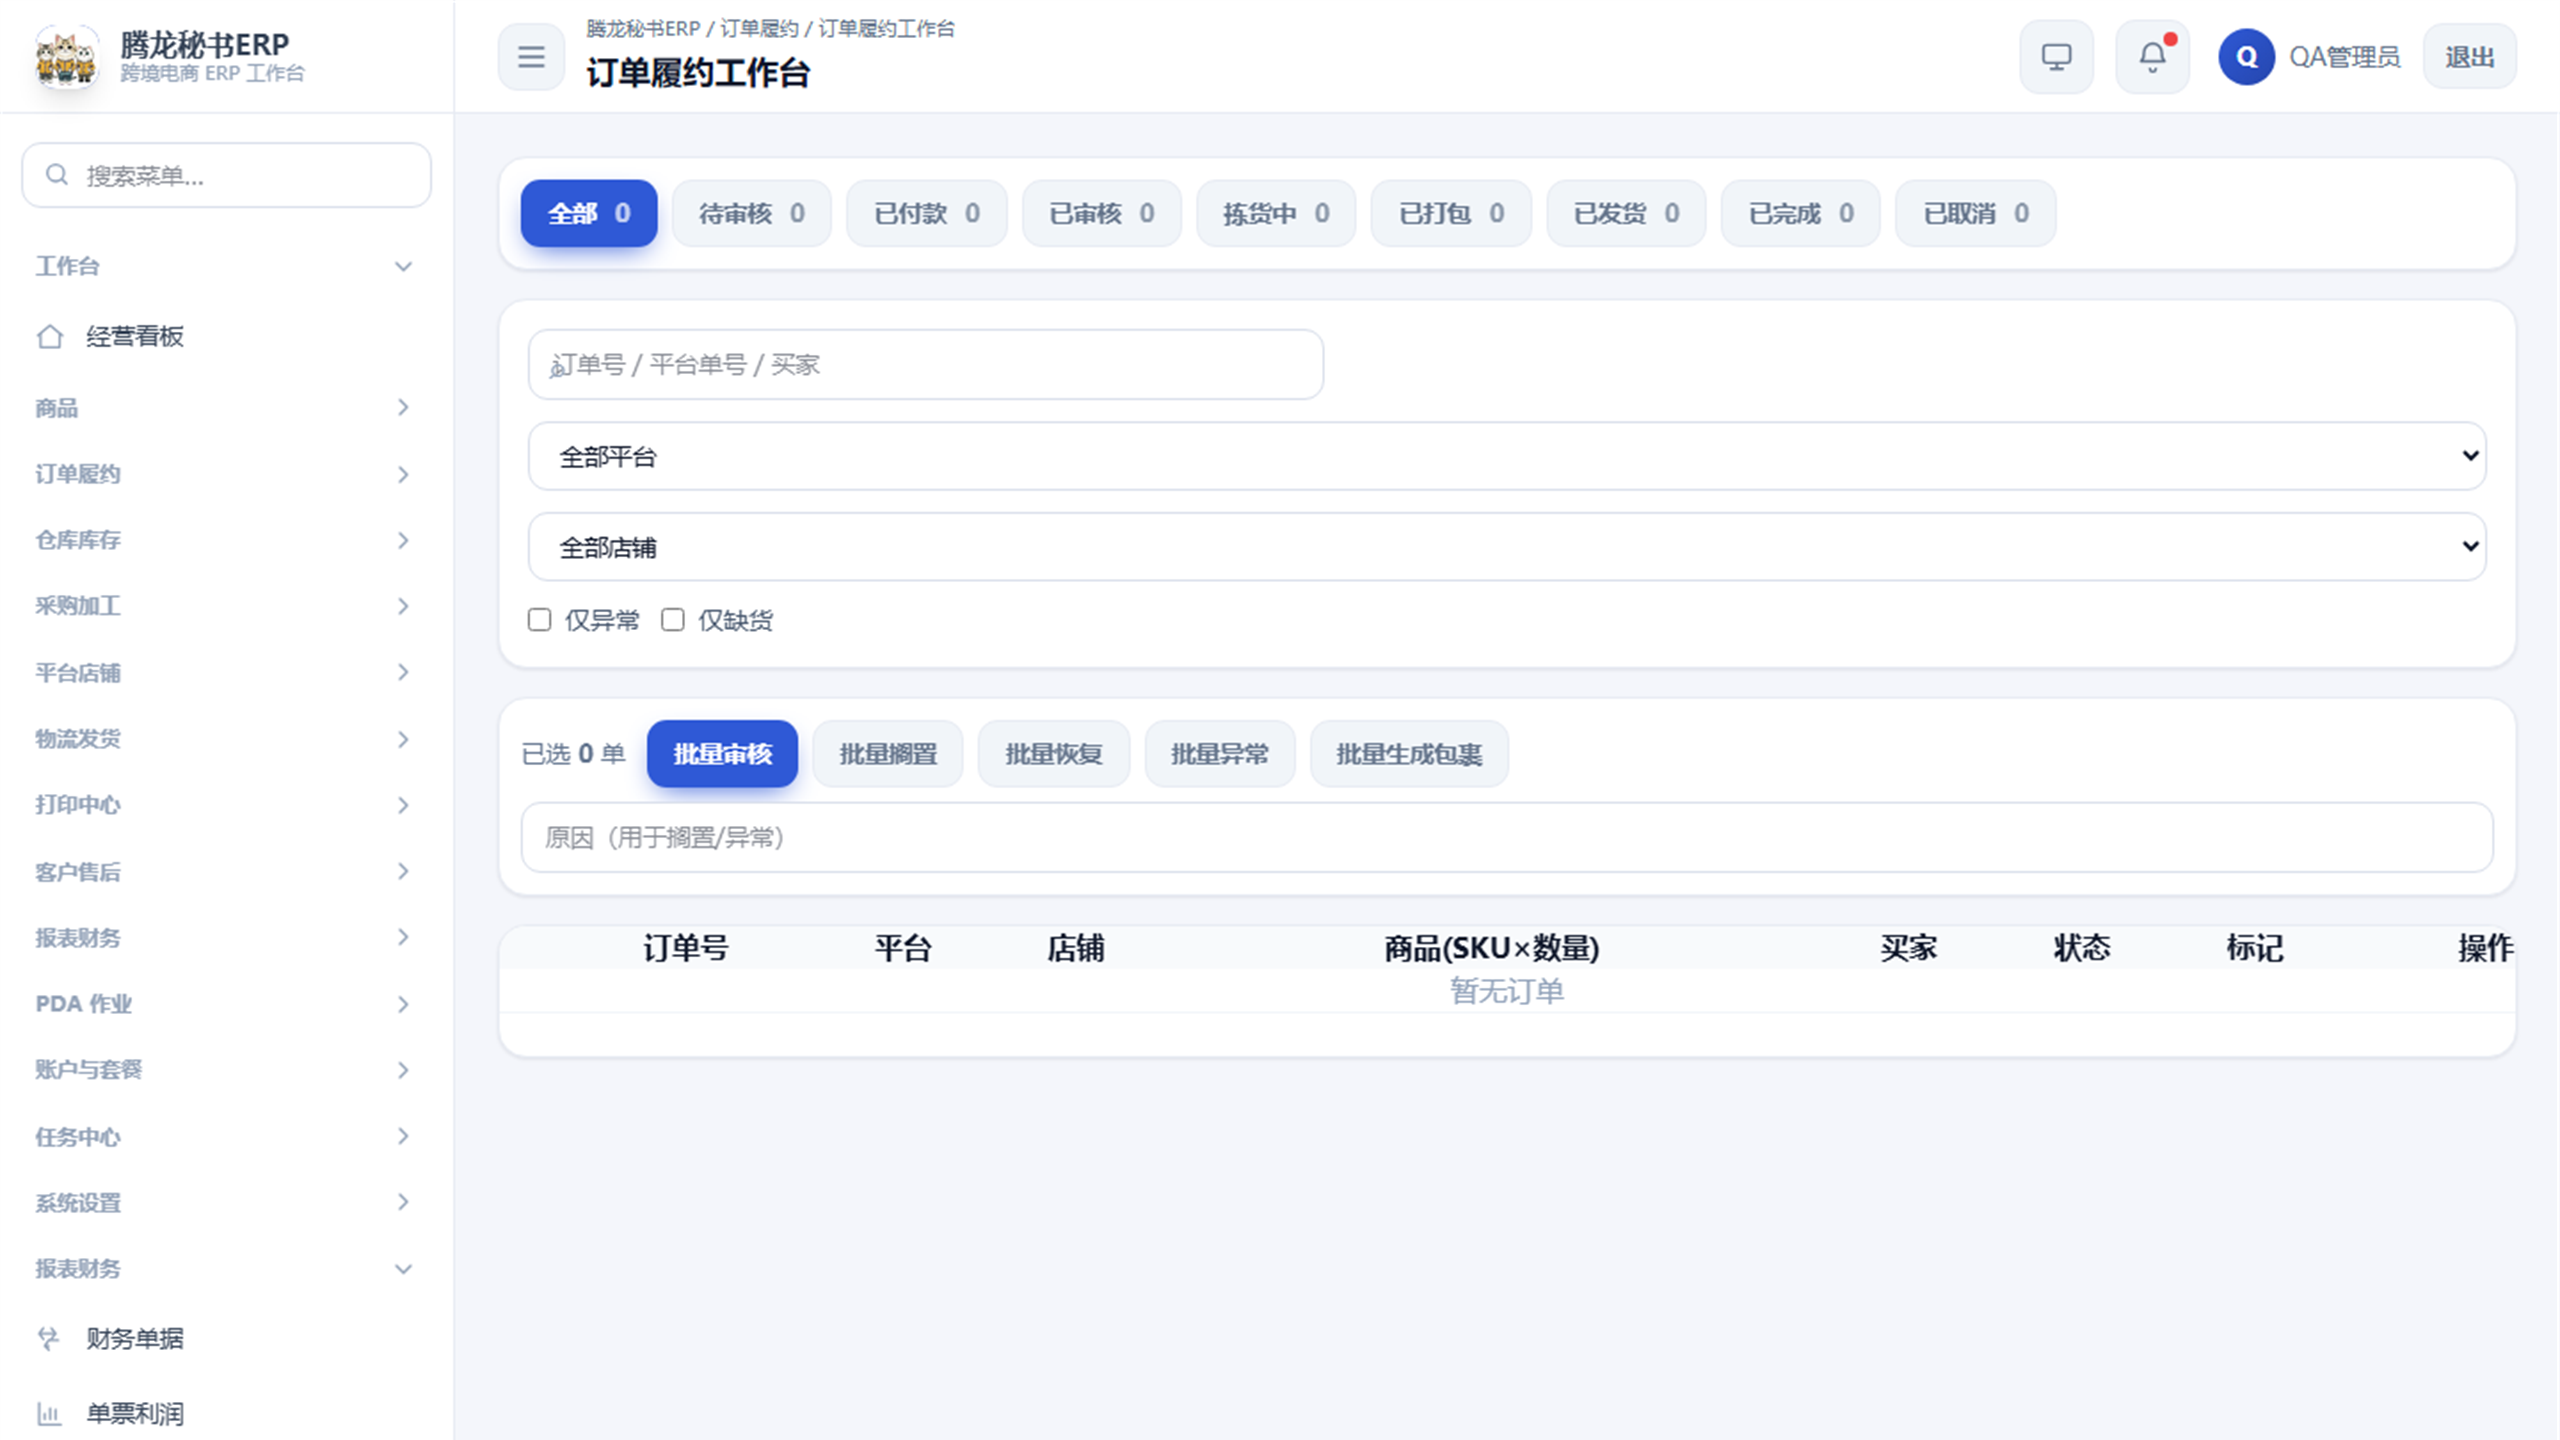Viewport: 2560px width, 1440px height.
Task: Collapse the 工作台 sidebar section
Action: (x=226, y=266)
